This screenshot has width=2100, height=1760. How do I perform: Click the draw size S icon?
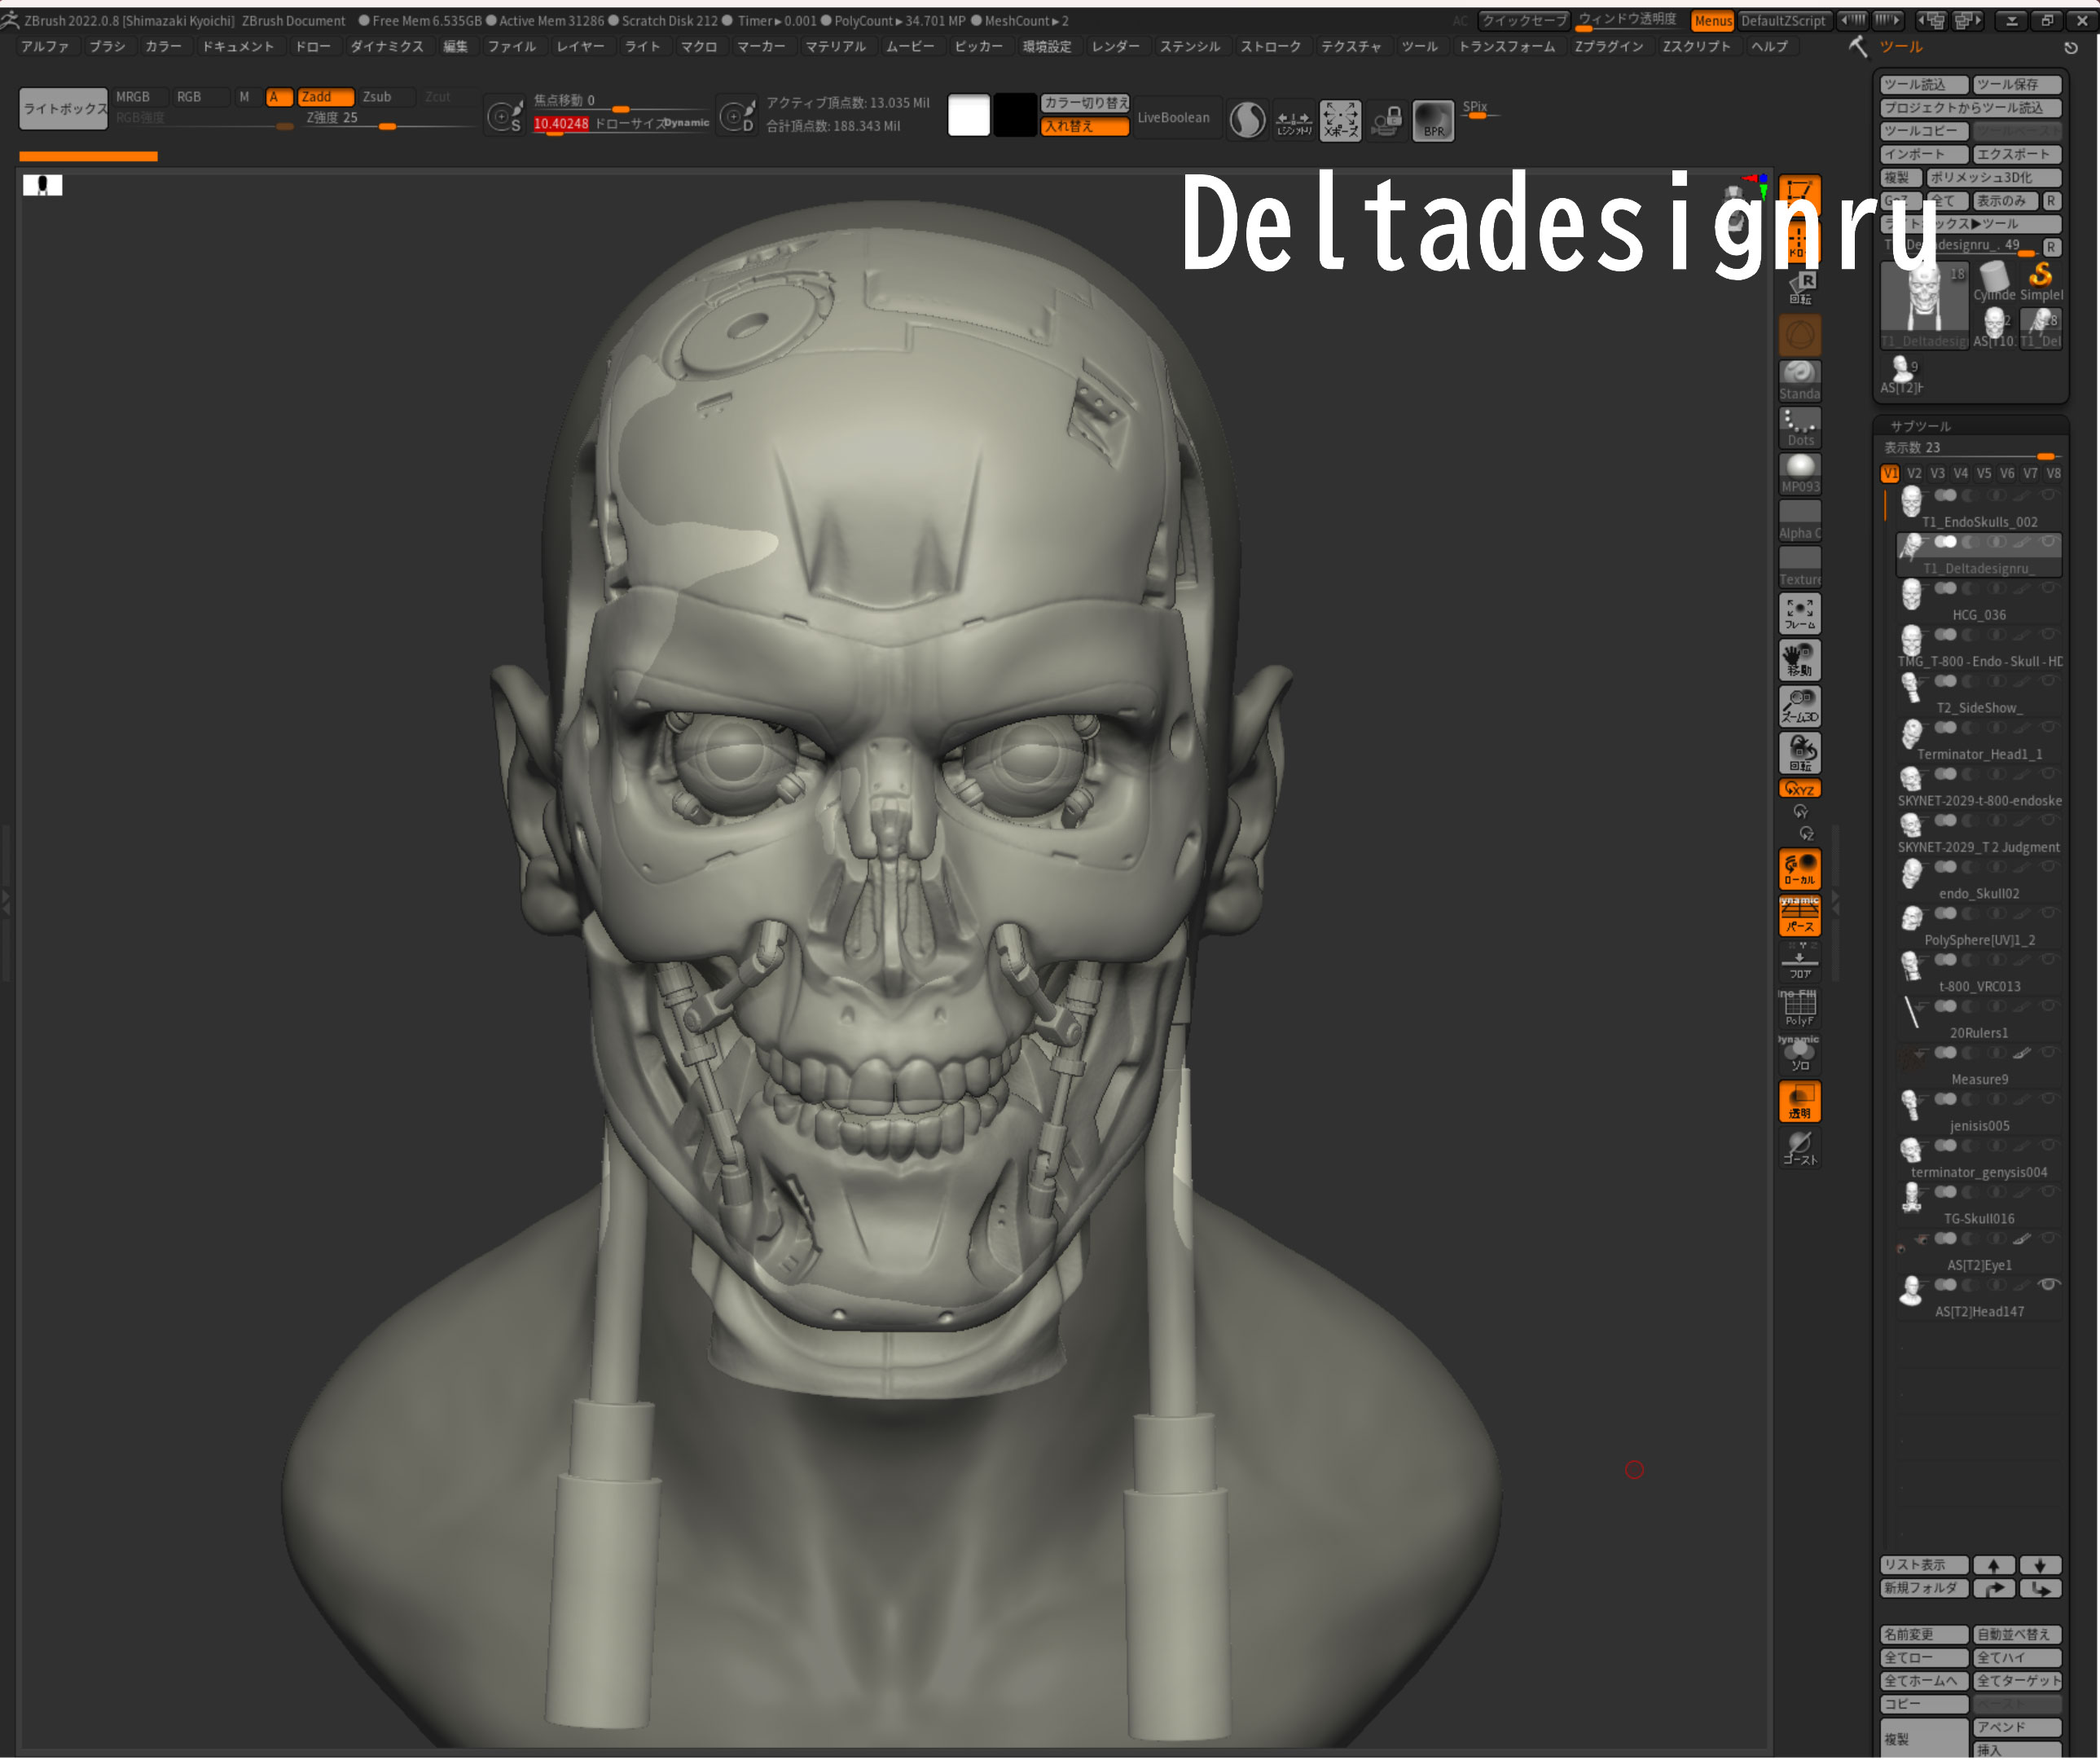505,116
